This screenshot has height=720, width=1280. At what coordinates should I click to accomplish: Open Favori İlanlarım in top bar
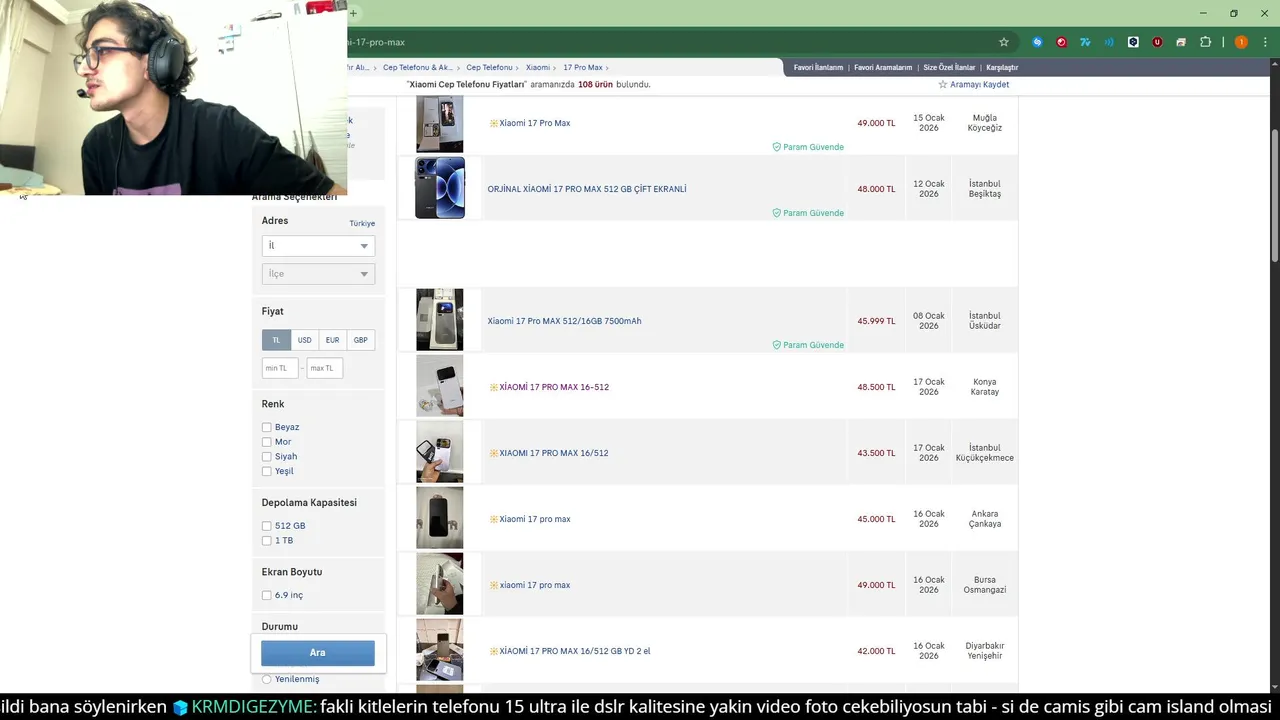[x=818, y=68]
